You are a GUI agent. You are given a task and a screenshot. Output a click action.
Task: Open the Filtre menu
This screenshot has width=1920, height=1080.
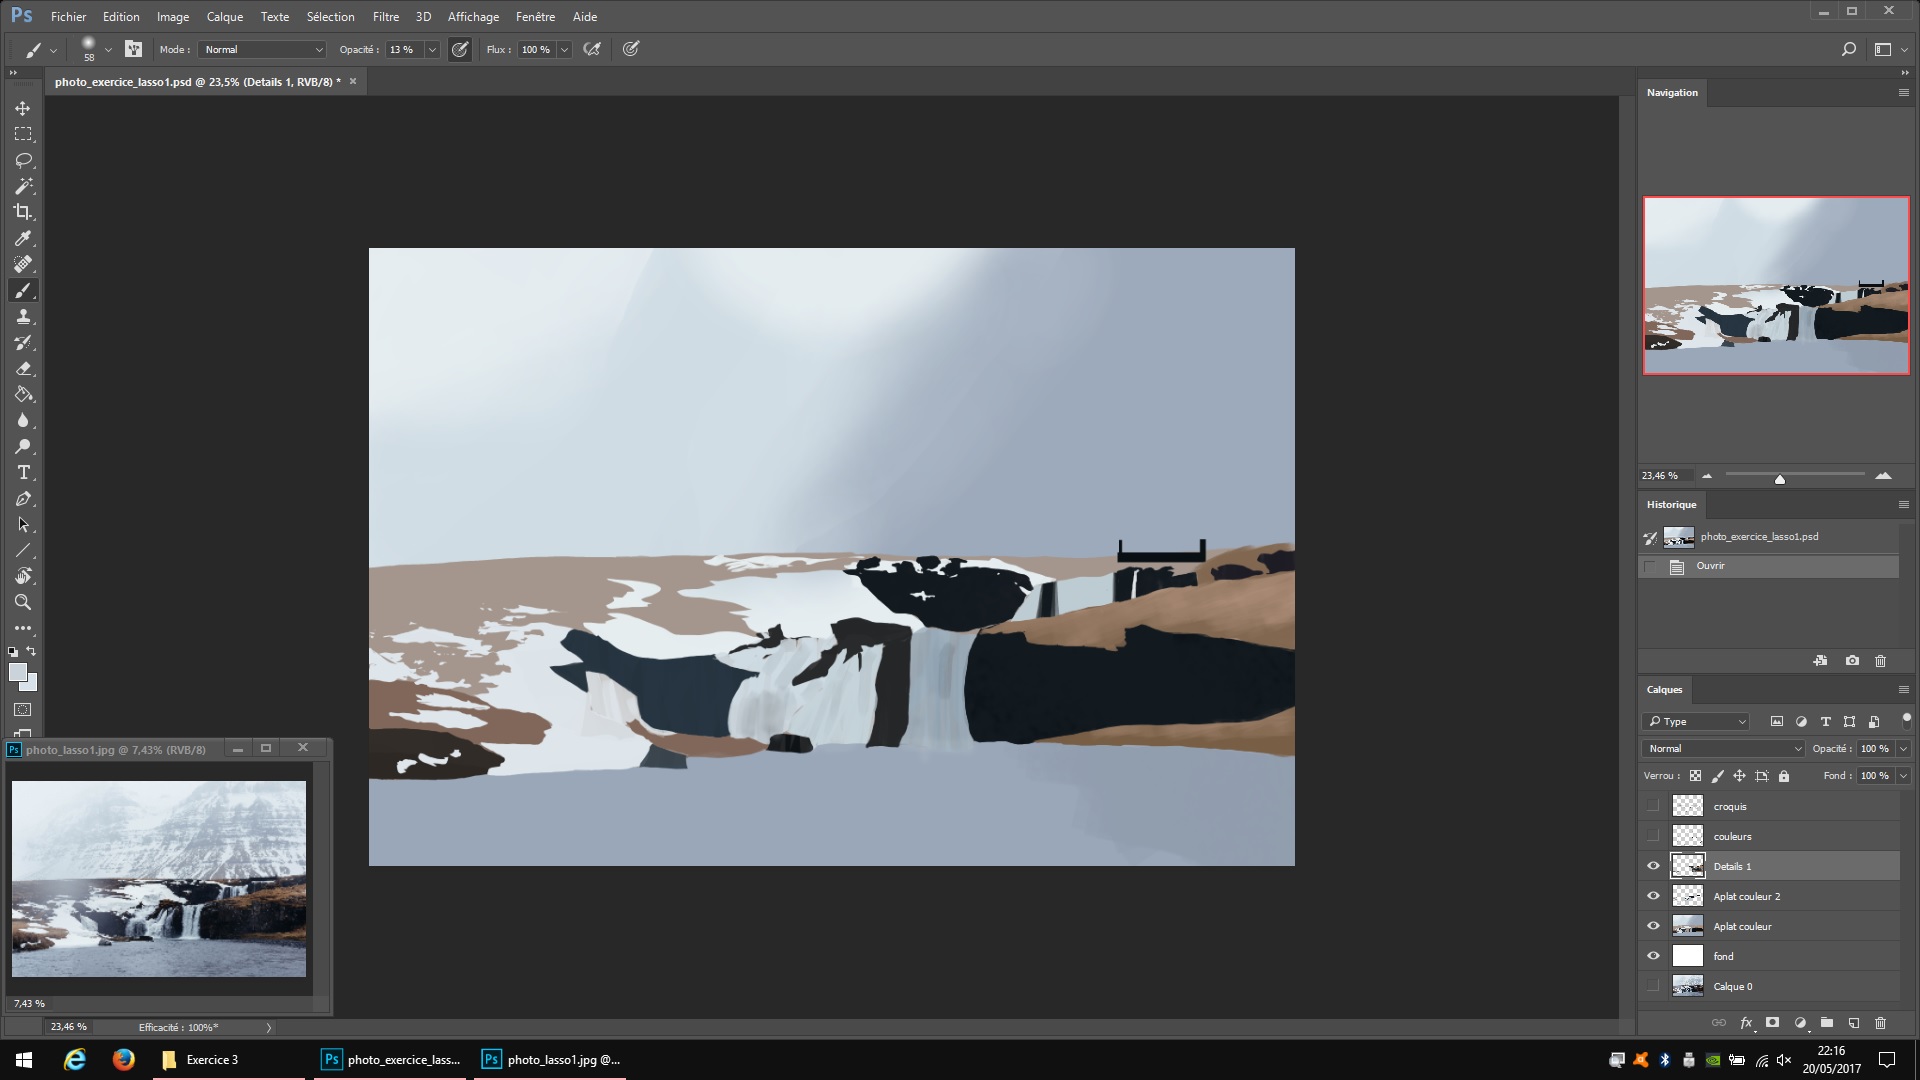385,16
